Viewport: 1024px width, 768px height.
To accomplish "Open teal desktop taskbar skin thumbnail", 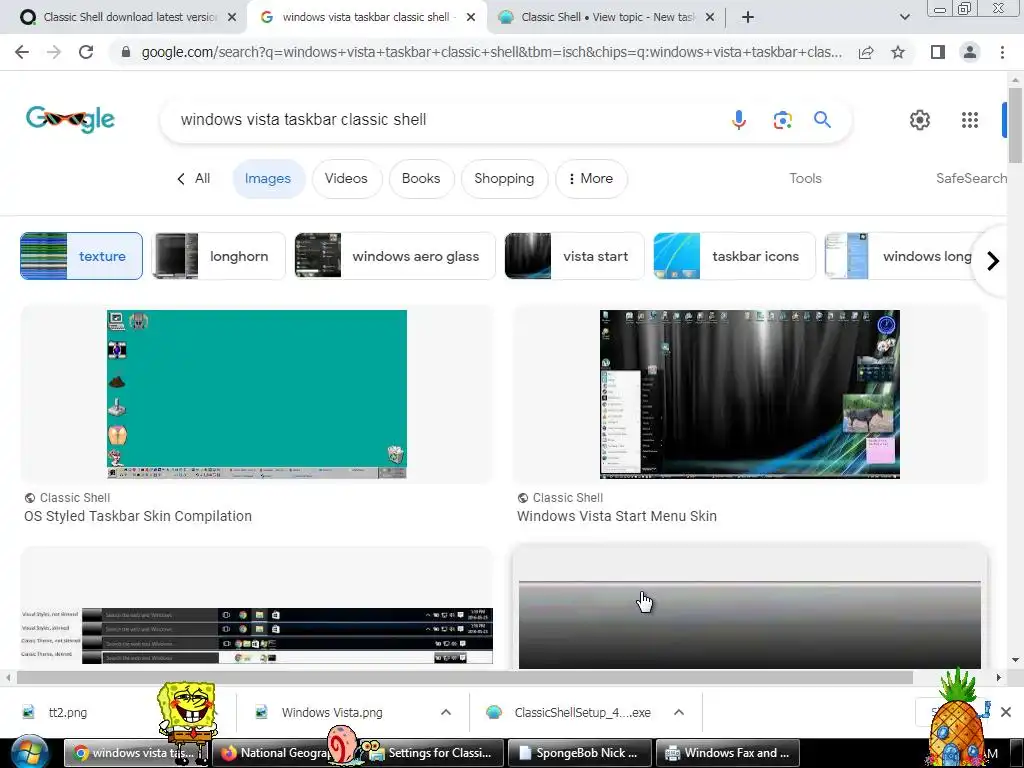I will tap(257, 394).
